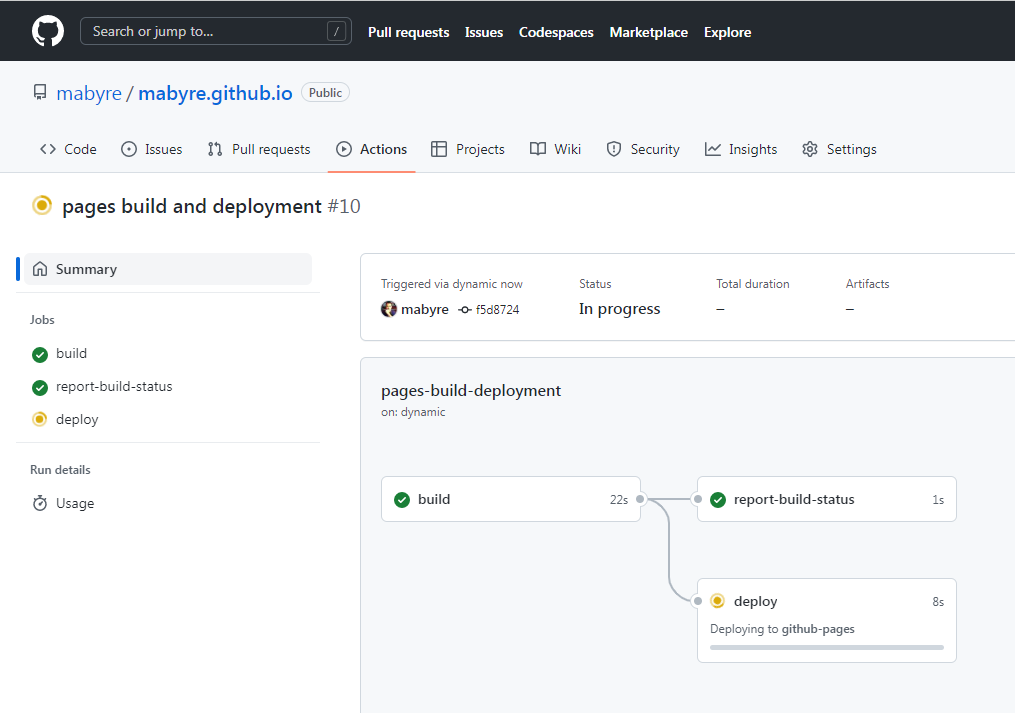Open the build node in the workflow graph
The width and height of the screenshot is (1015, 713).
click(x=511, y=499)
